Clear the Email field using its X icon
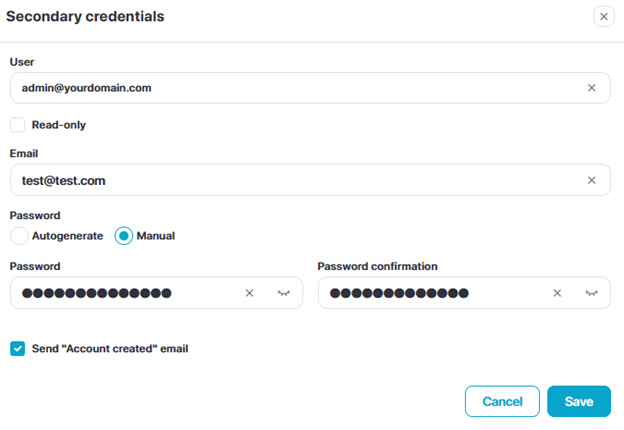The image size is (624, 430). click(591, 180)
